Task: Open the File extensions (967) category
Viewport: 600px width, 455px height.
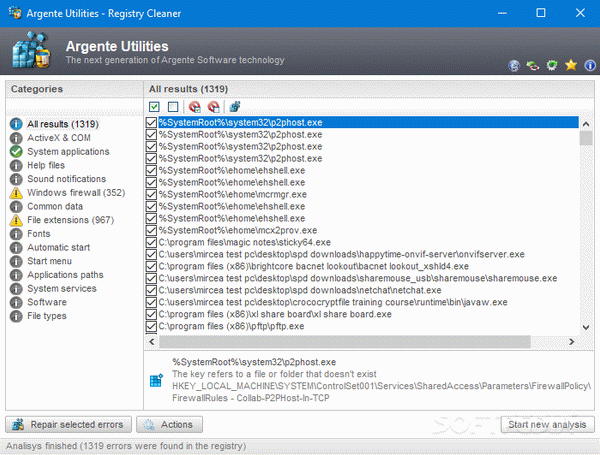Action: (70, 220)
